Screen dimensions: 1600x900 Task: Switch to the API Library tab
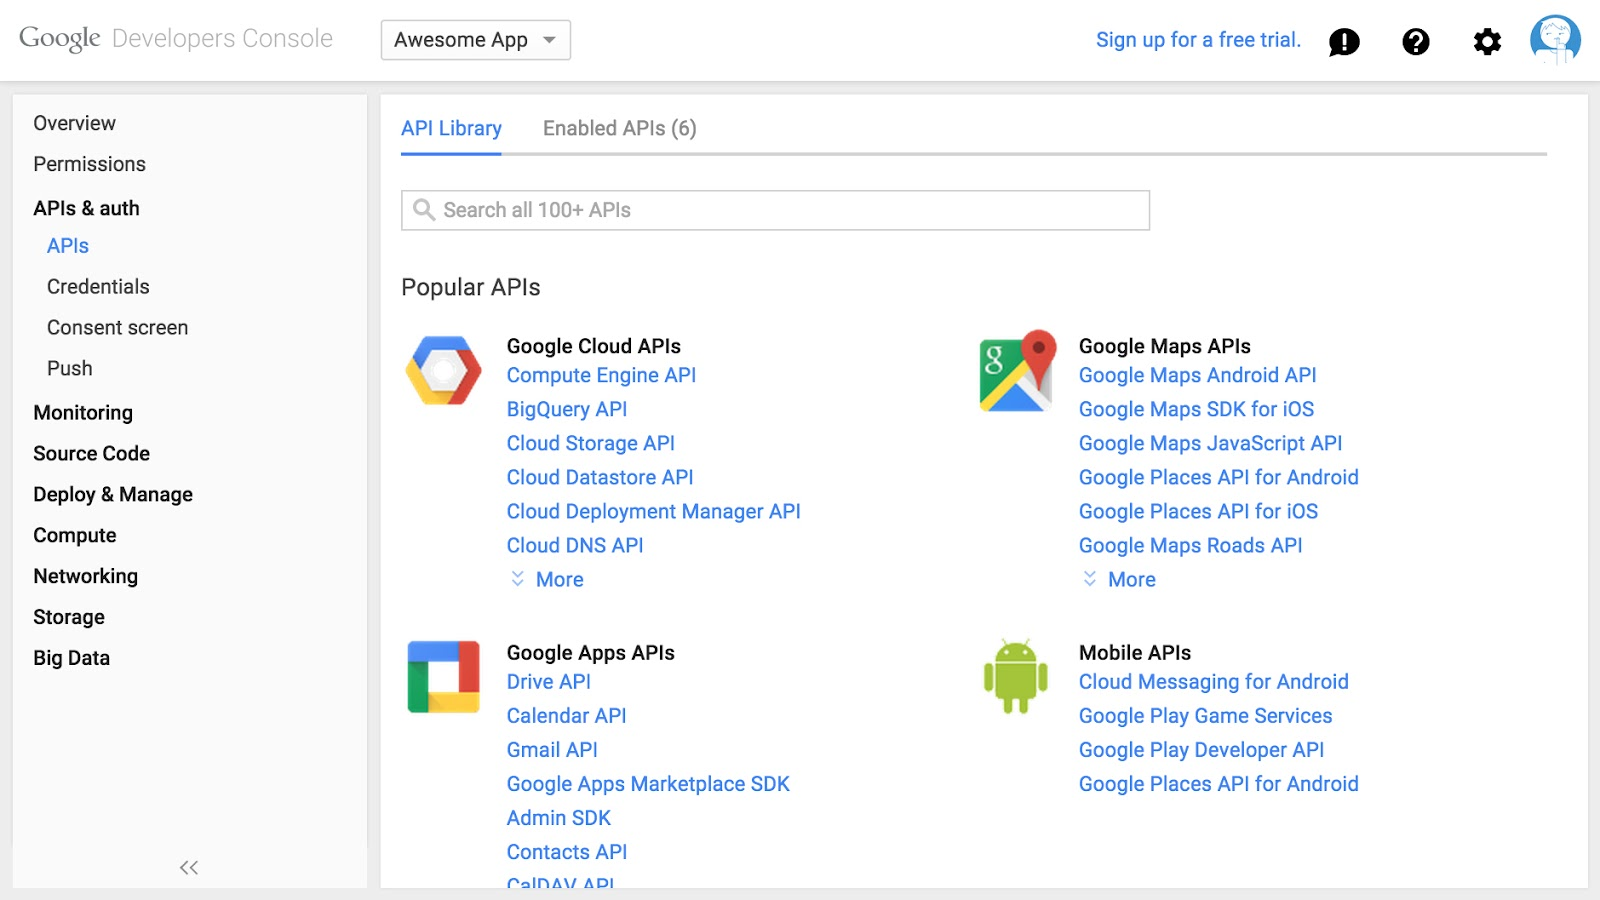(x=451, y=129)
